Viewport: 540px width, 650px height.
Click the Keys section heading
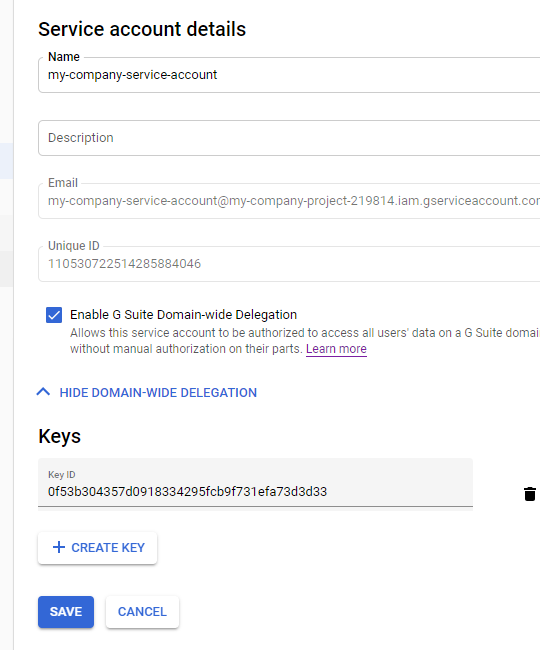point(60,437)
